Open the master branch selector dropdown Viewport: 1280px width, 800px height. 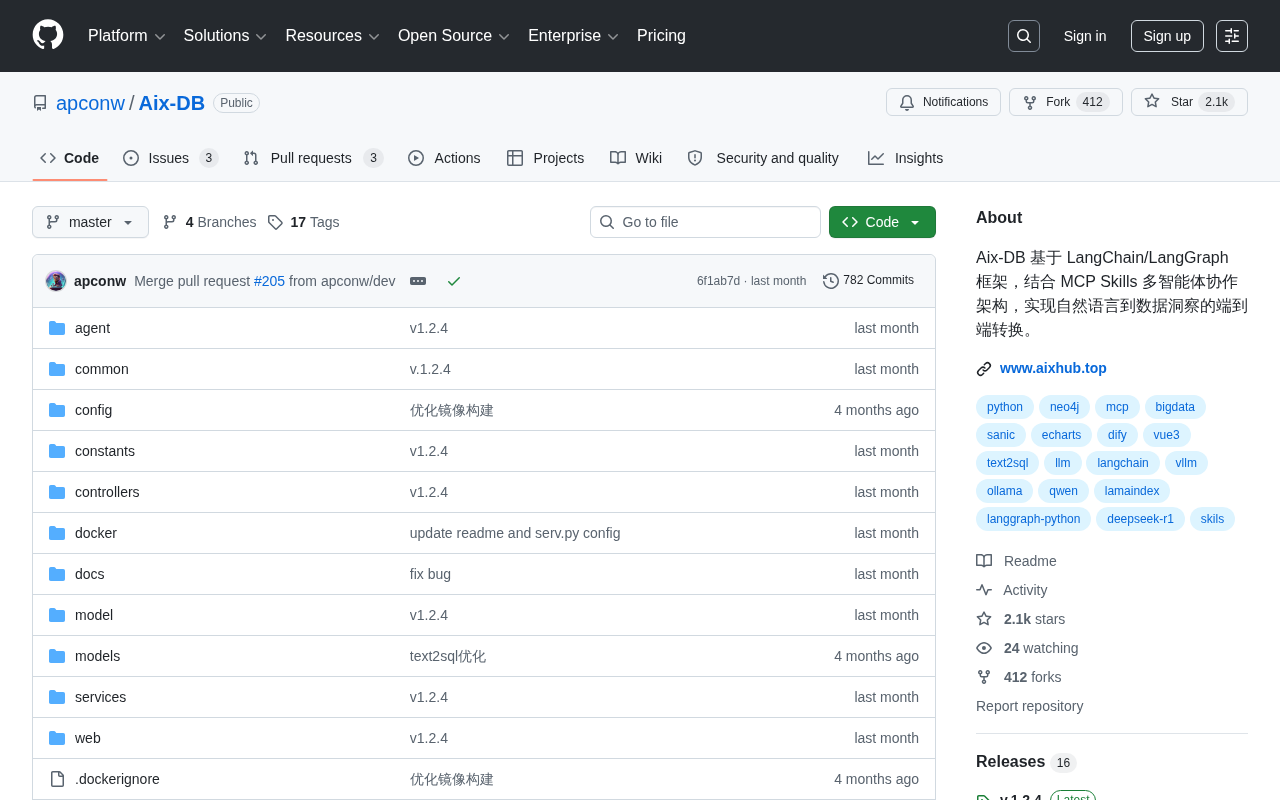click(90, 222)
